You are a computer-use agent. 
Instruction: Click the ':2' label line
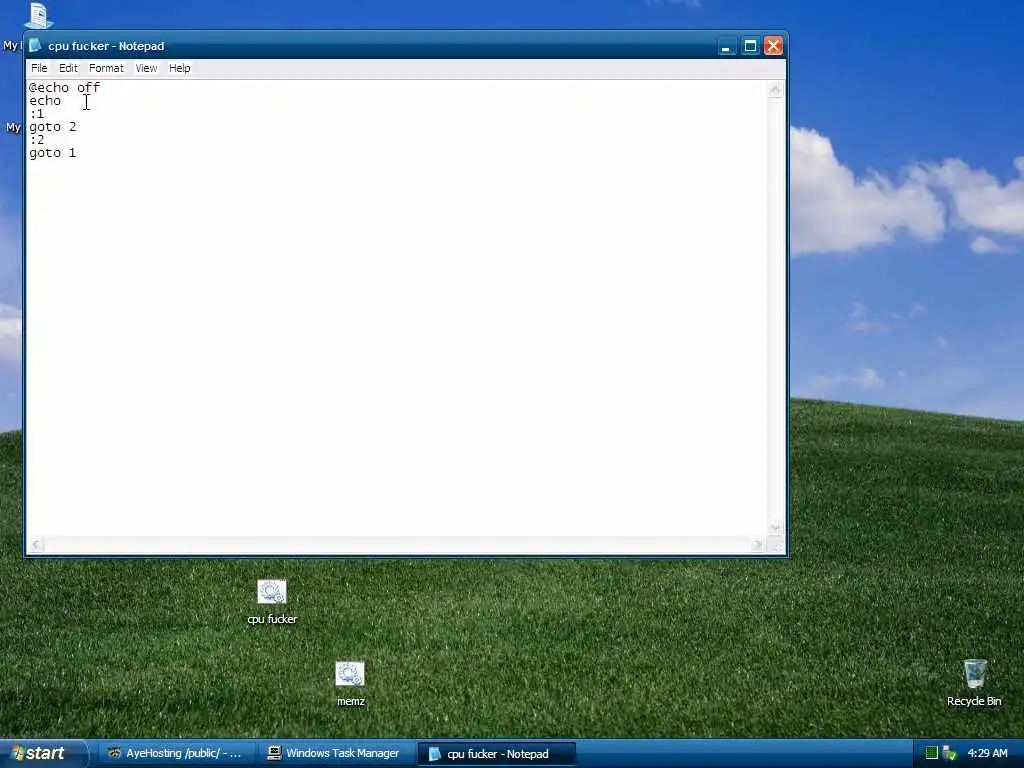[x=37, y=140]
